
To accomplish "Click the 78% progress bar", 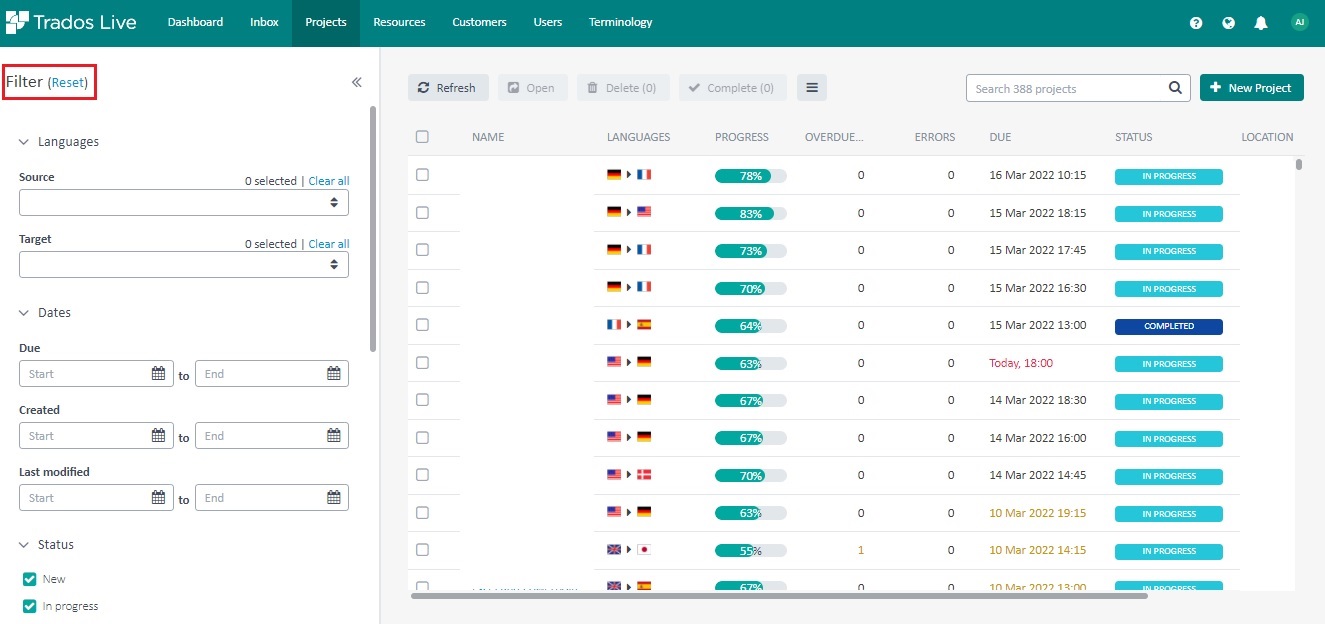I will coord(748,175).
